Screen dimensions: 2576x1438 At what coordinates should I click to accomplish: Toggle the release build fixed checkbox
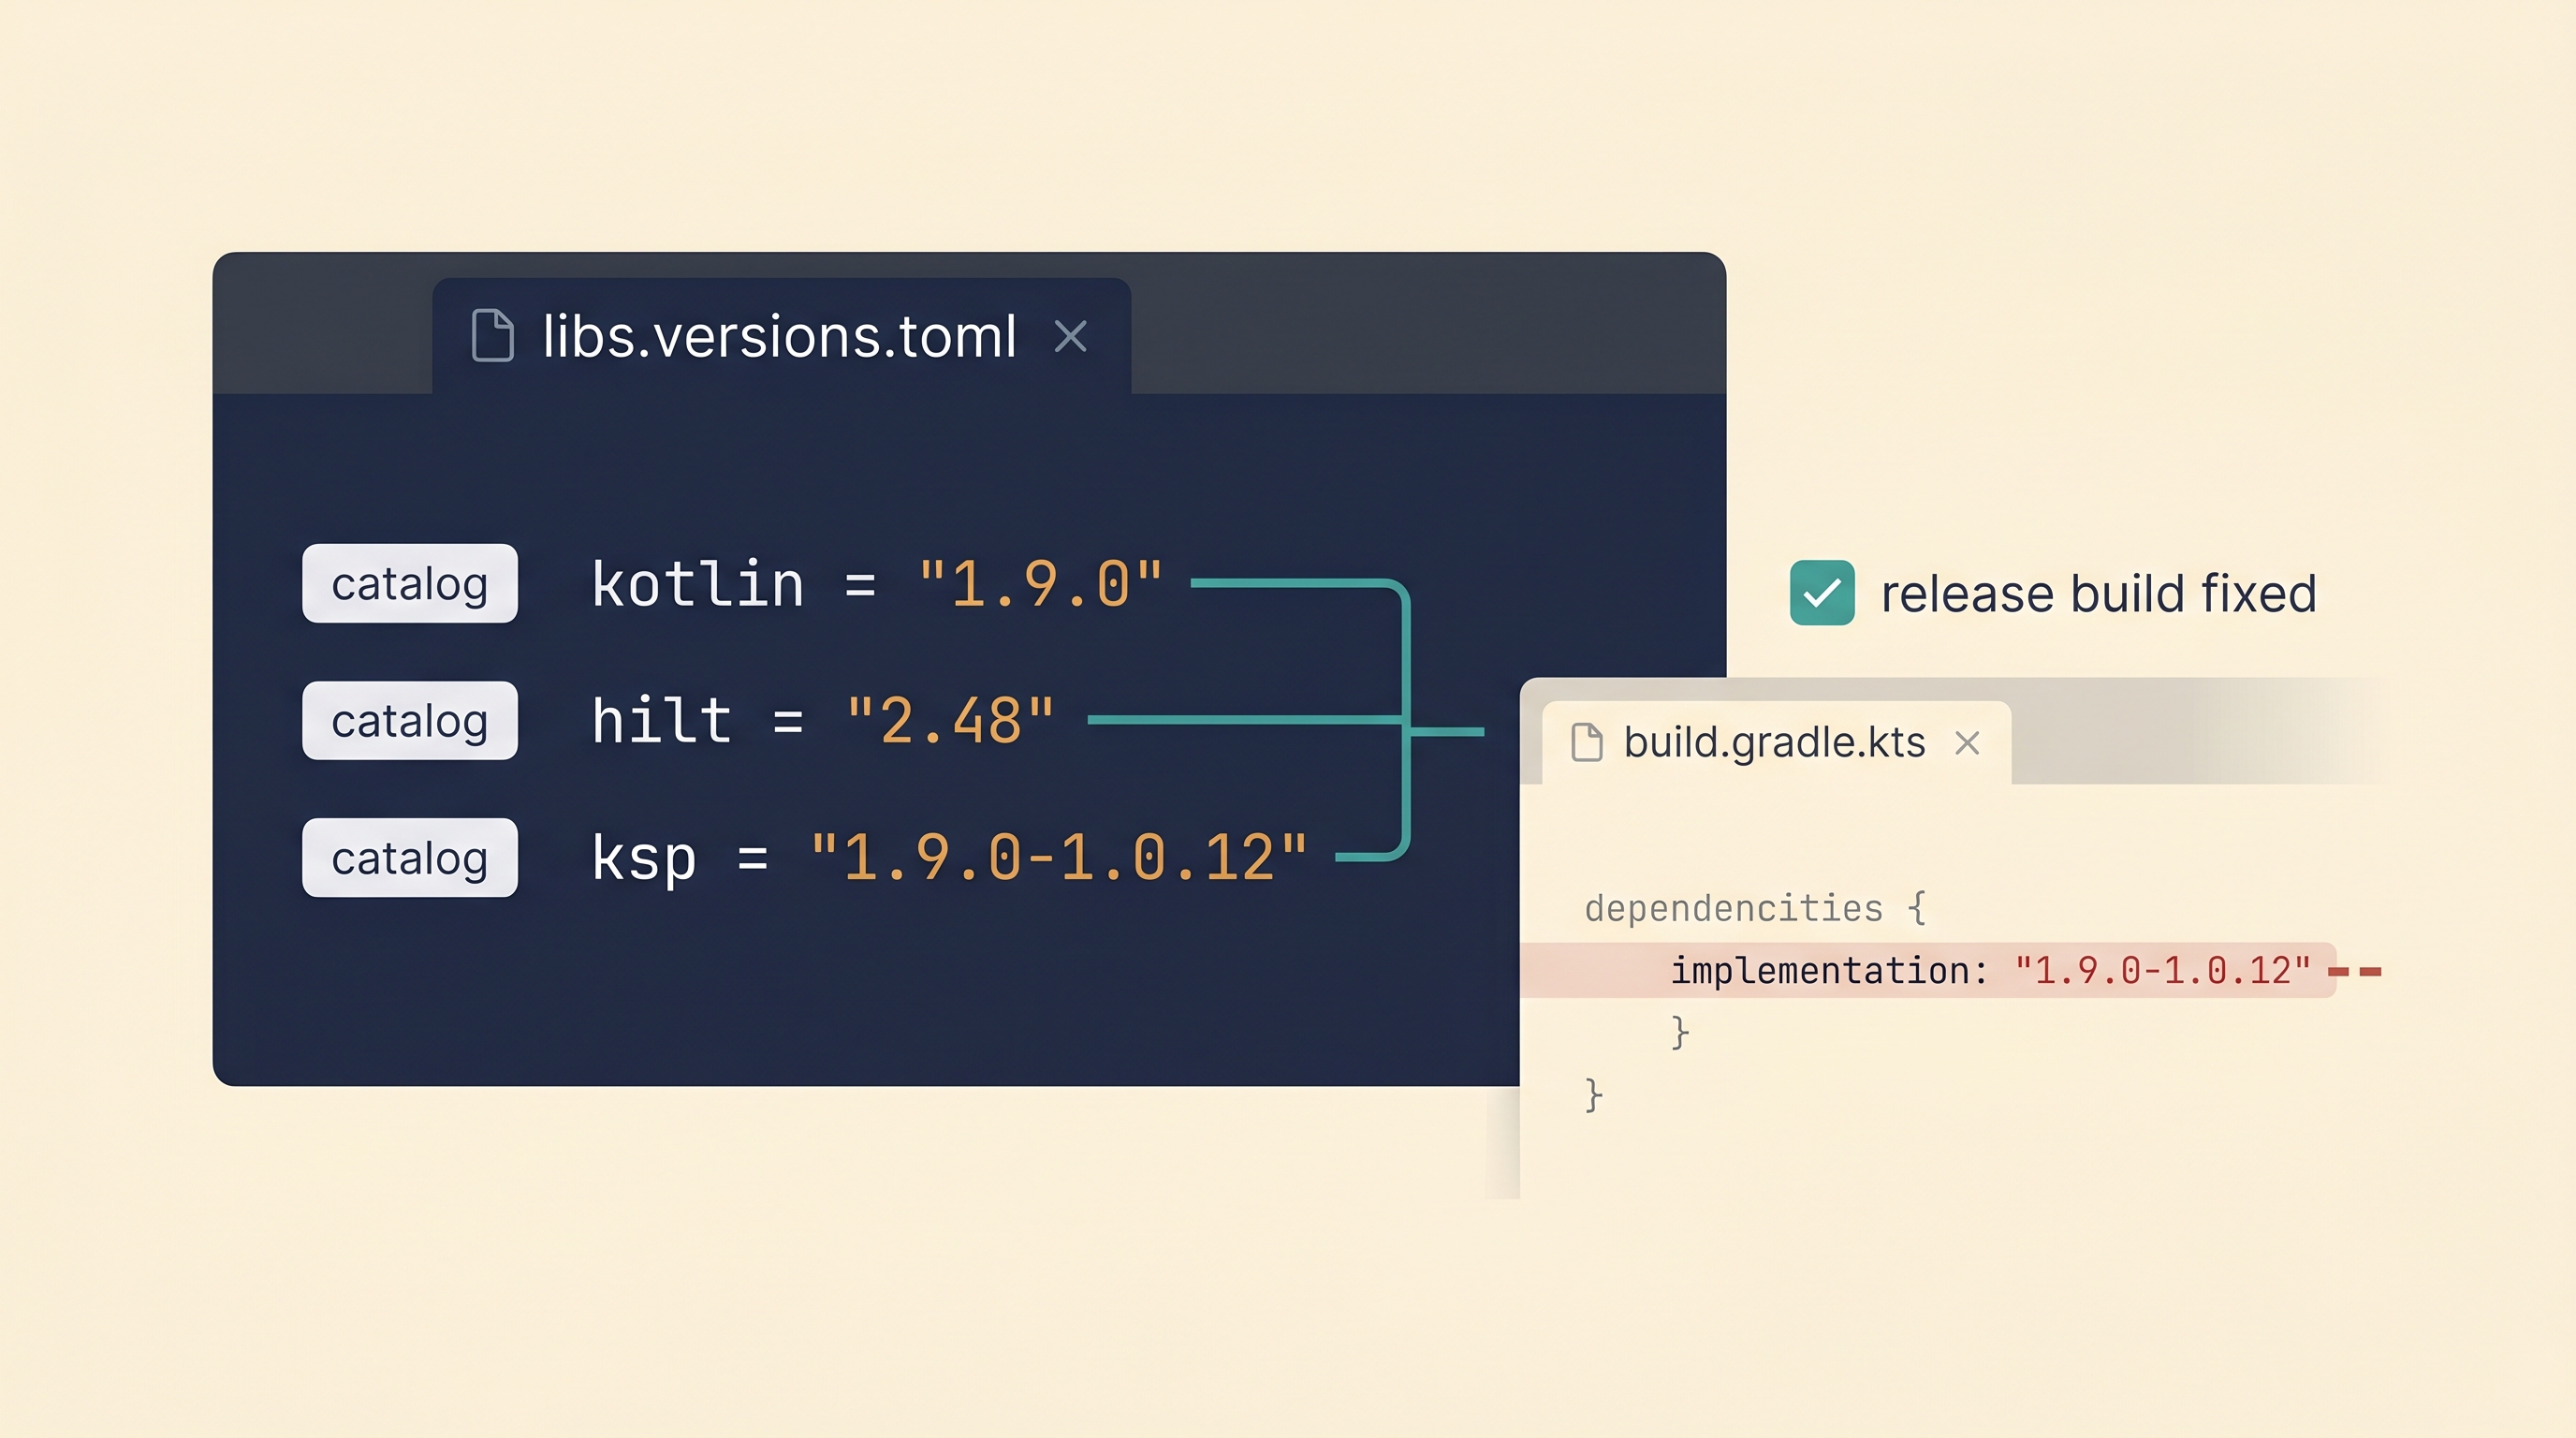(x=1822, y=593)
